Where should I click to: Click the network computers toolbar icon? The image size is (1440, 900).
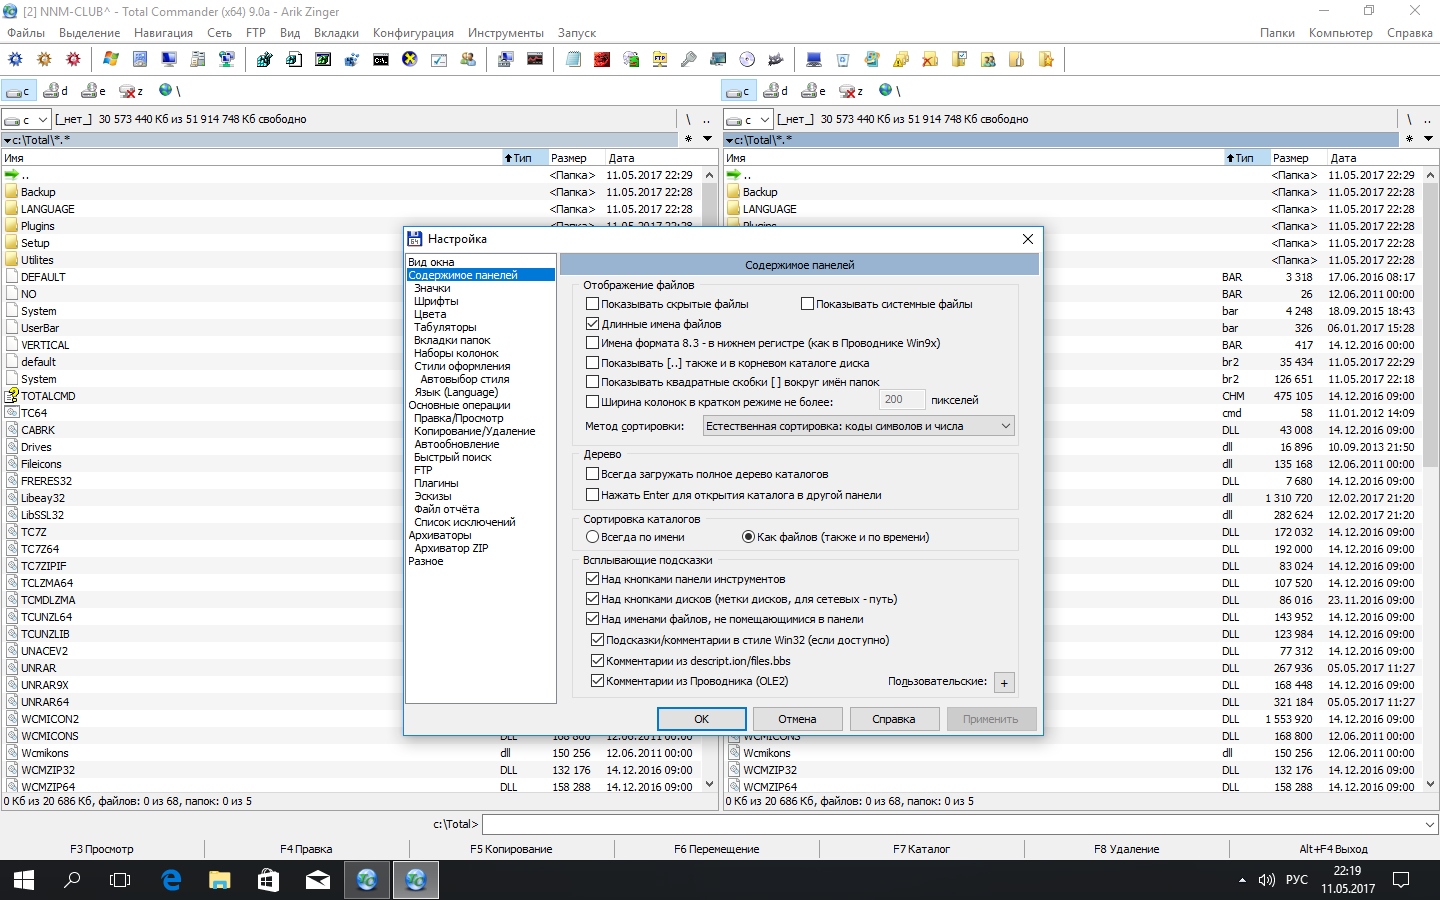(227, 59)
